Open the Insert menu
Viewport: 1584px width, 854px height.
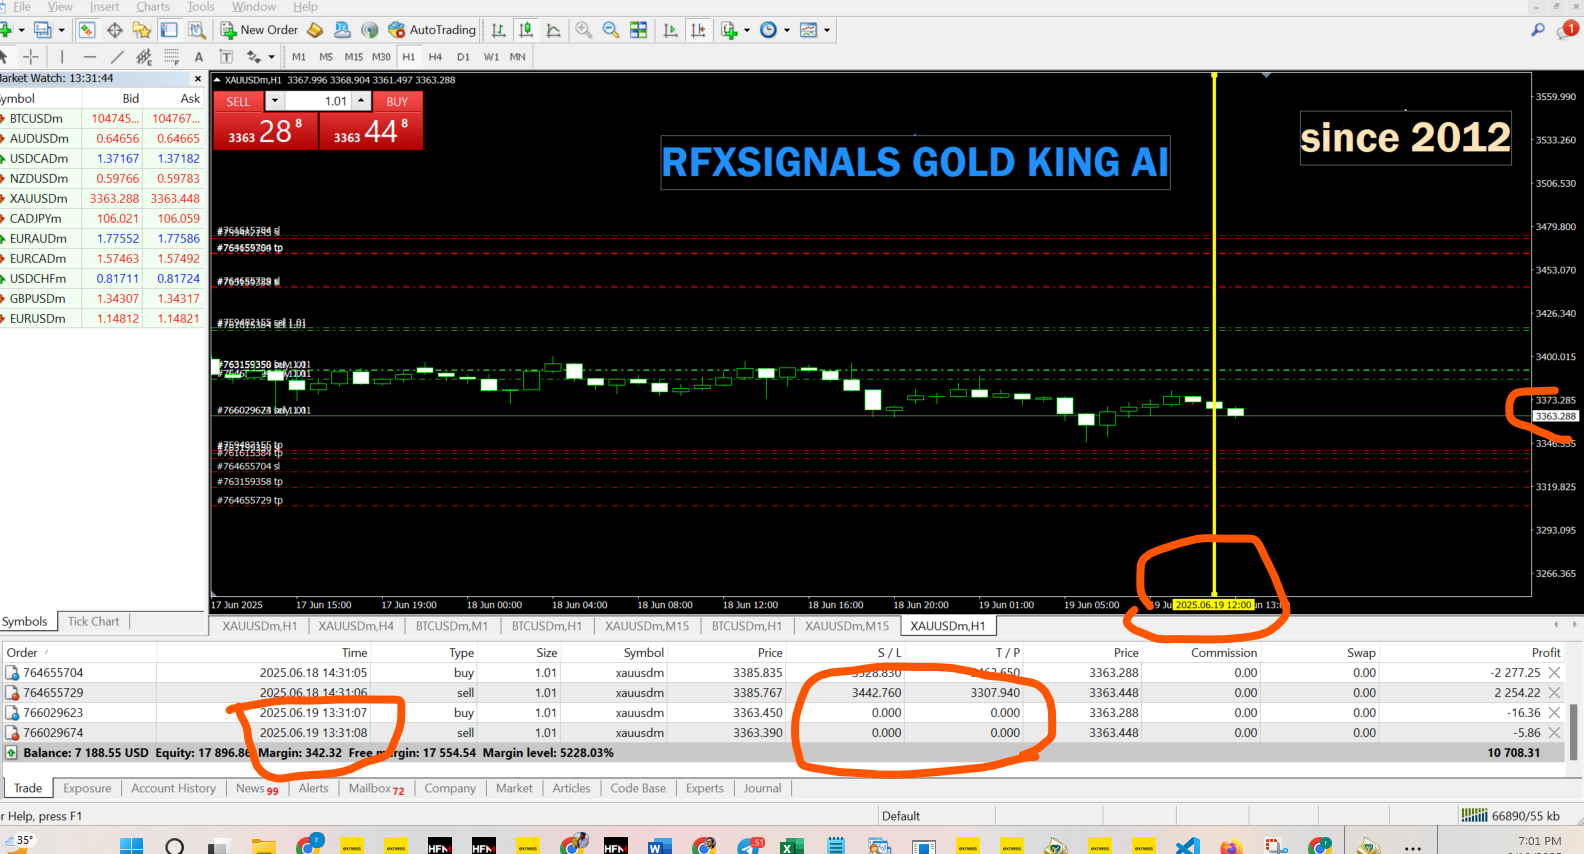pyautogui.click(x=104, y=7)
